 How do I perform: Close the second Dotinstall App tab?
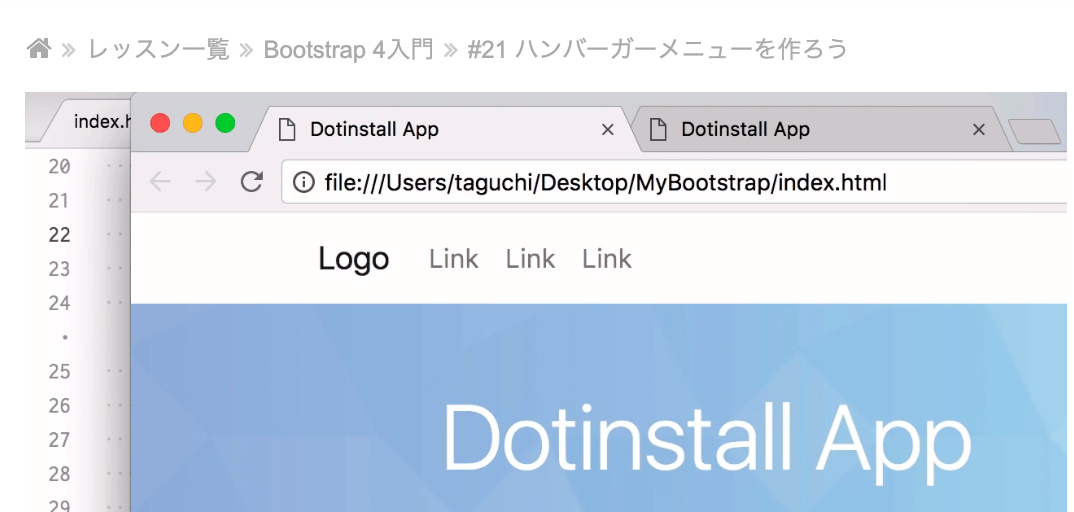(979, 129)
